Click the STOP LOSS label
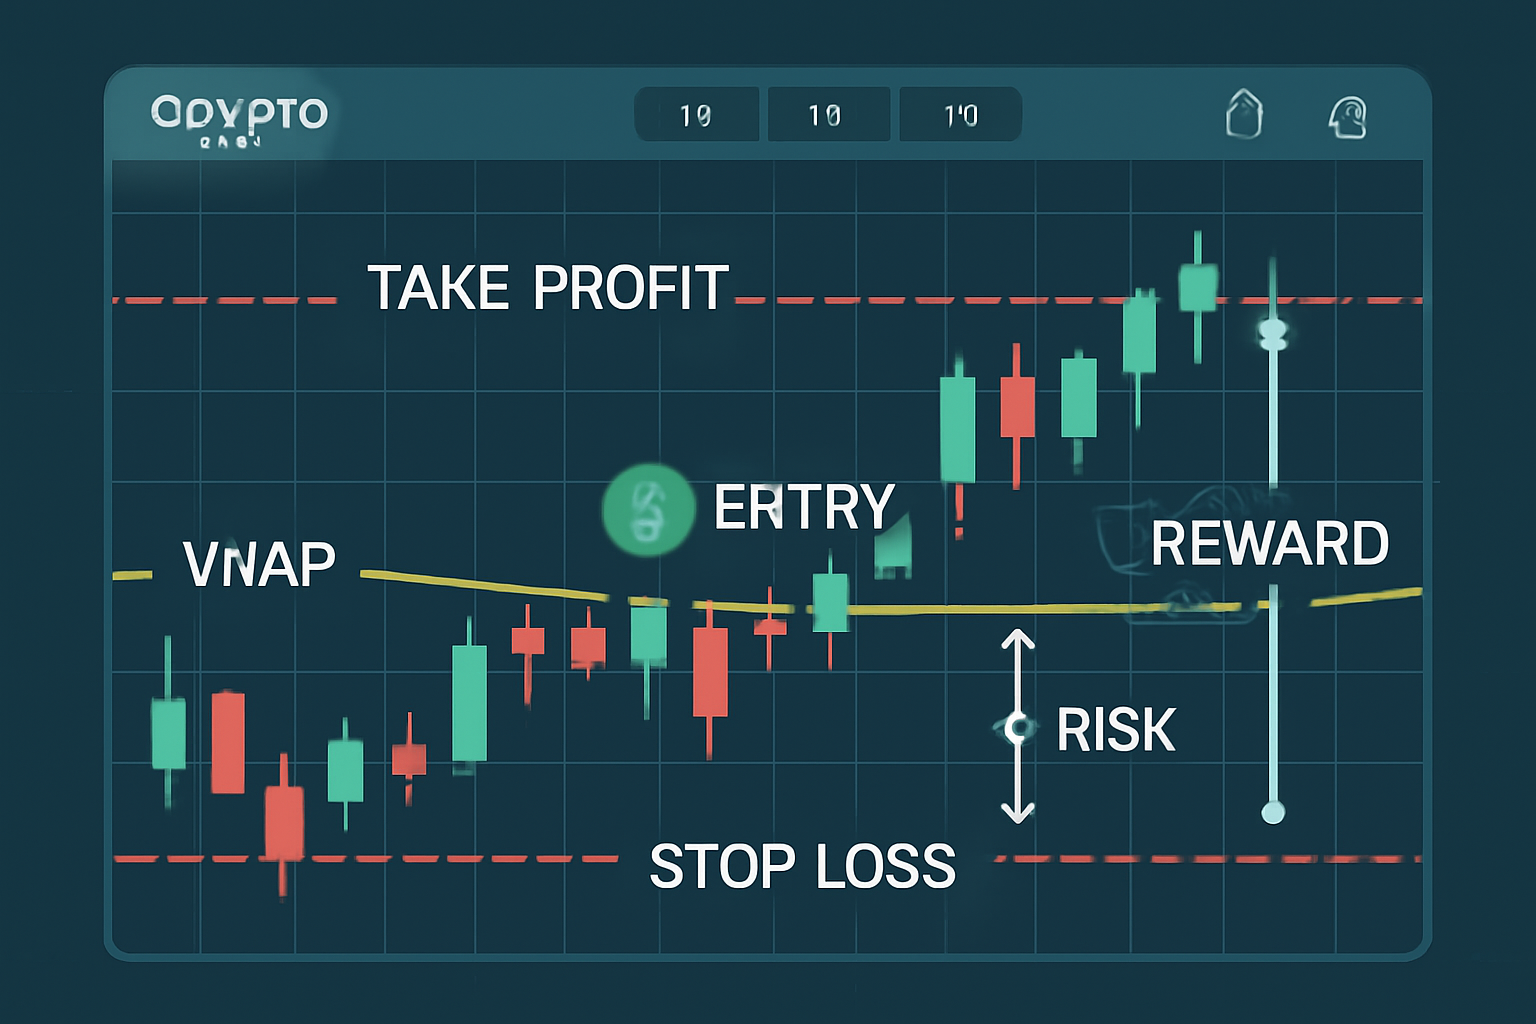This screenshot has height=1024, width=1536. [x=802, y=866]
